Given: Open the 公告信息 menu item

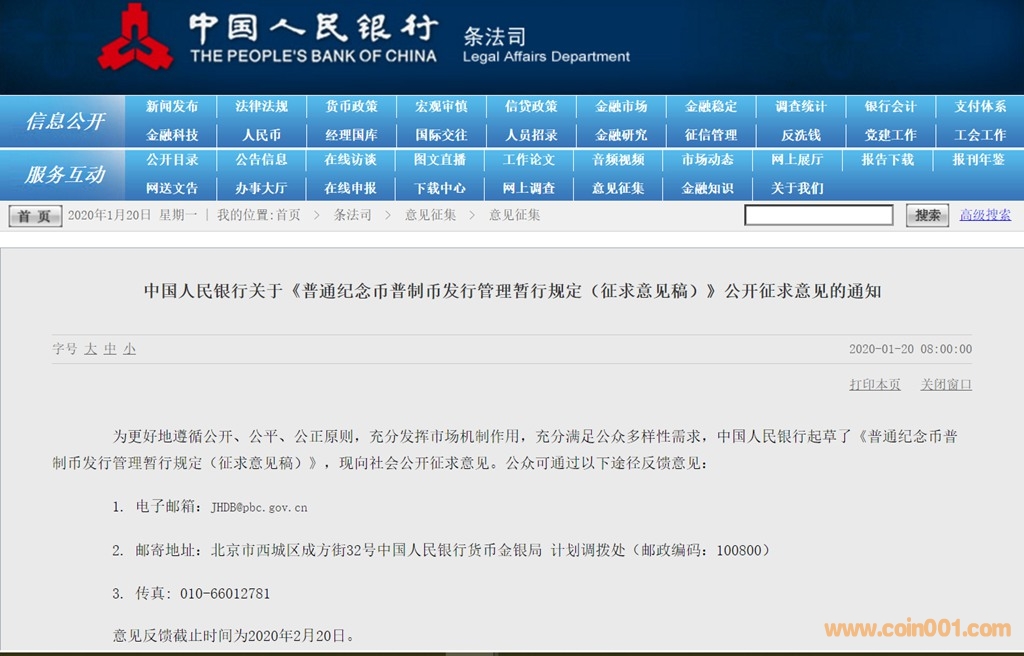Looking at the screenshot, I should [262, 160].
